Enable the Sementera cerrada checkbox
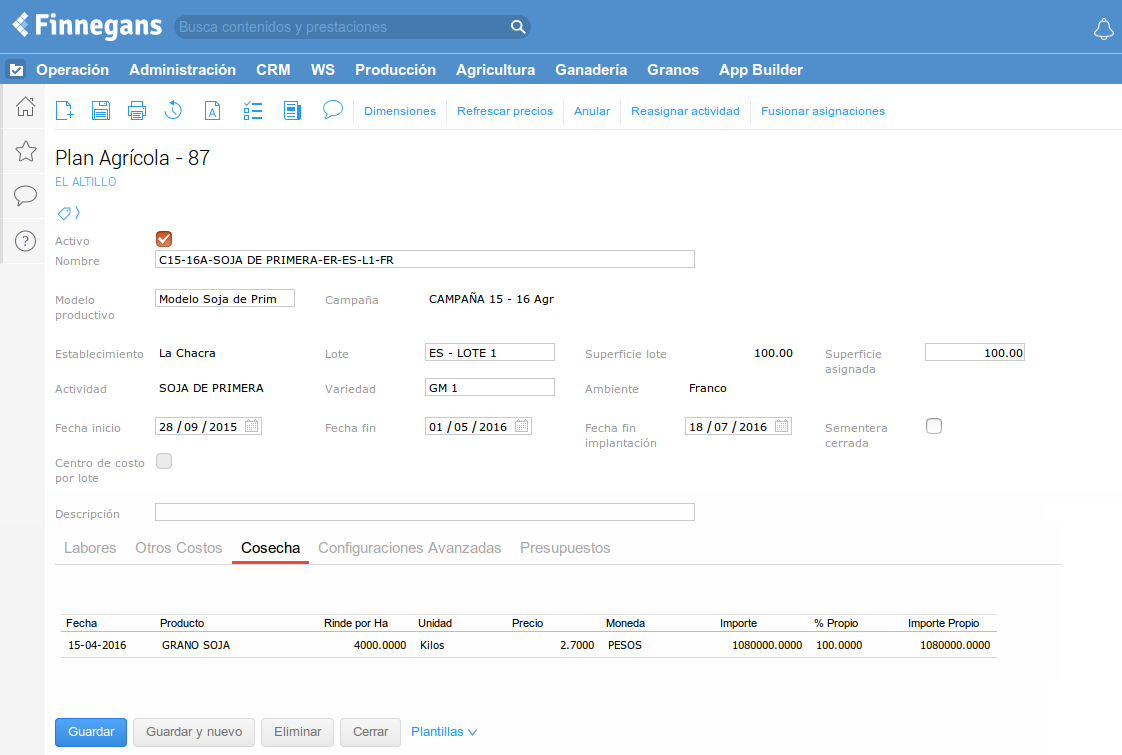Screen dimensions: 1122x755 tap(934, 426)
